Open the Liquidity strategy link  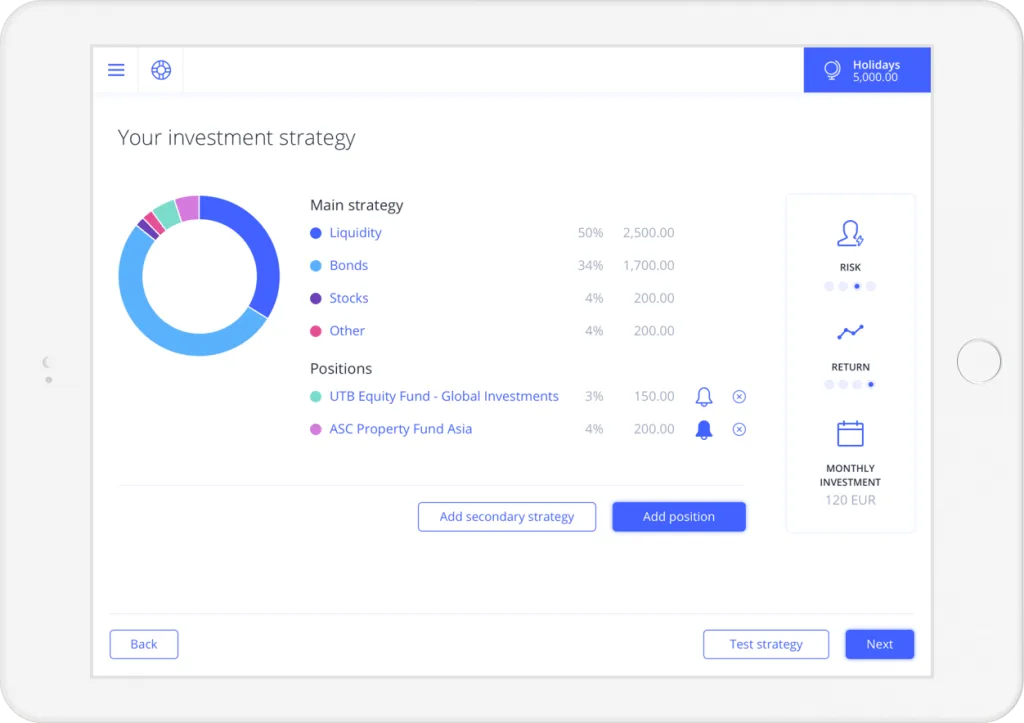click(x=355, y=233)
